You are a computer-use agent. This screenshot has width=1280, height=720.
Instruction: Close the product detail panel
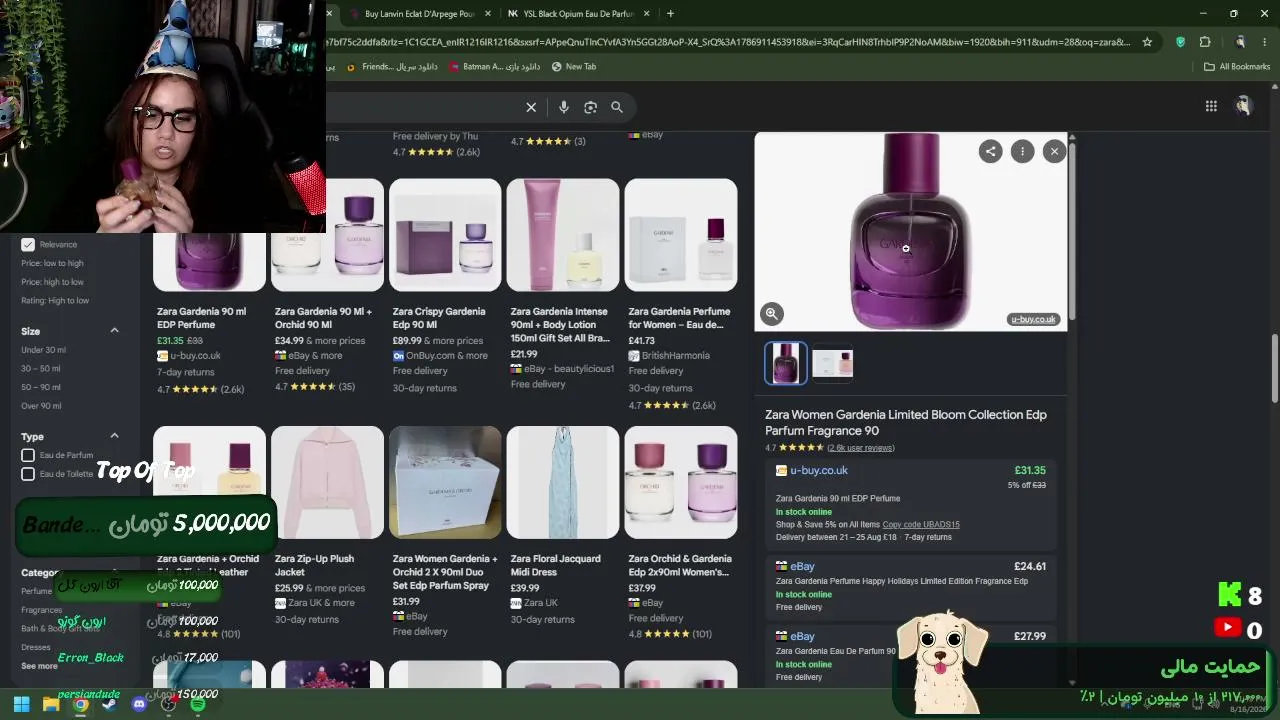[x=1054, y=151]
